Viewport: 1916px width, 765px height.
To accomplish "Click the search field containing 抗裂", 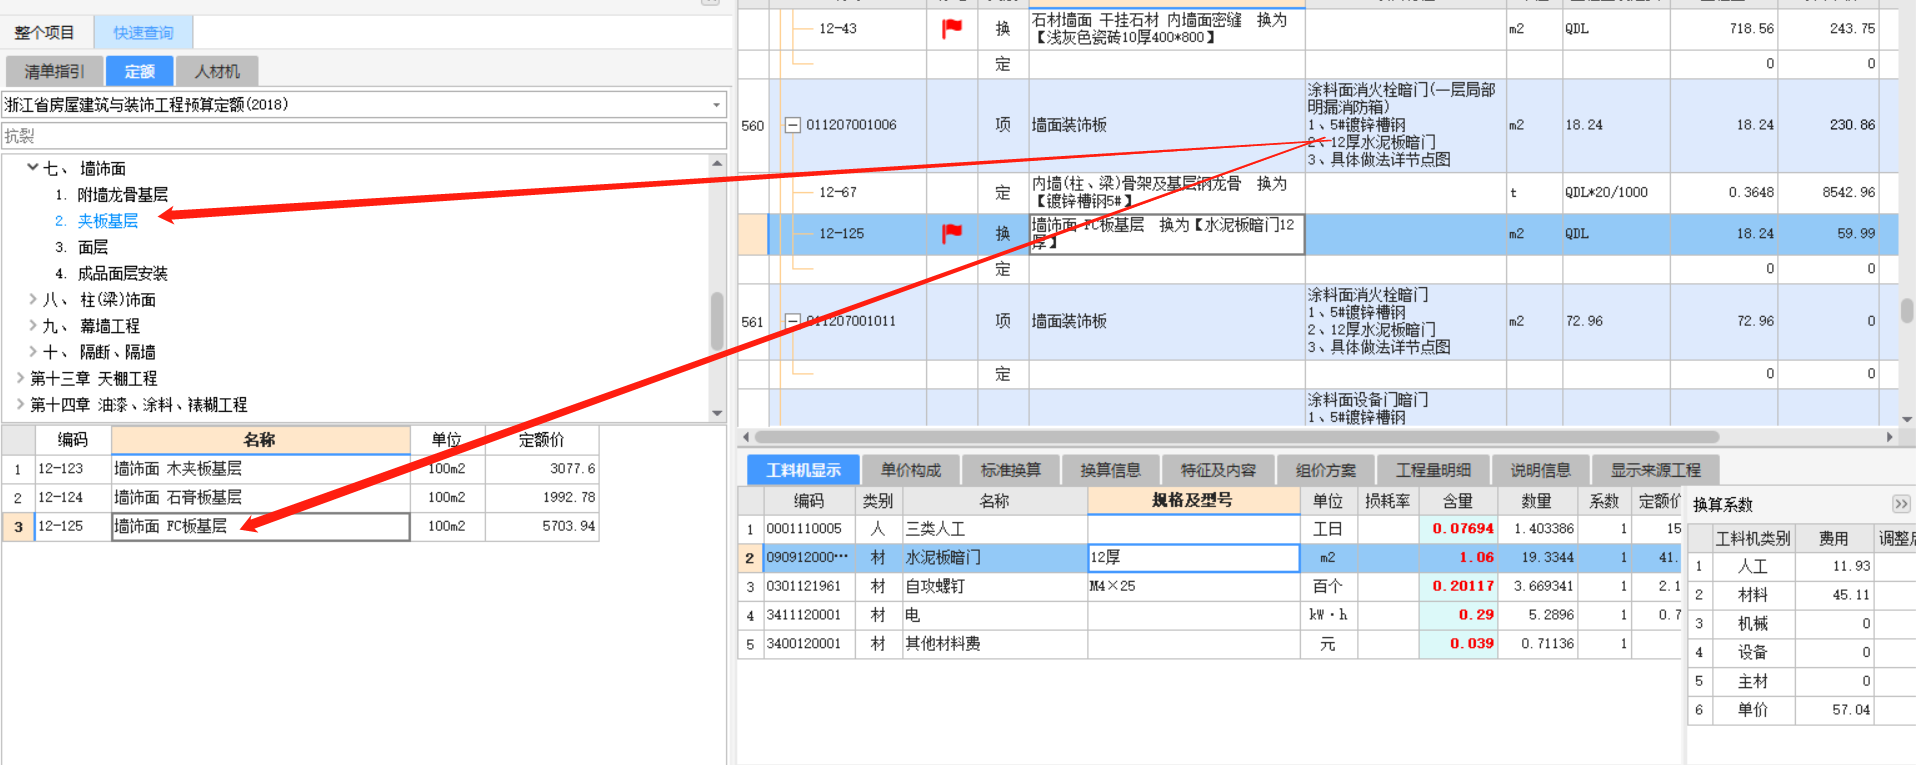I will click(x=364, y=136).
